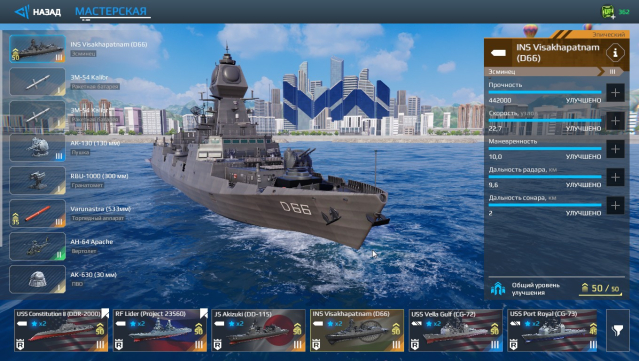Viewport: 639px width, 361px height.
Task: Select the AK-630 air defense slot
Action: pos(37,280)
